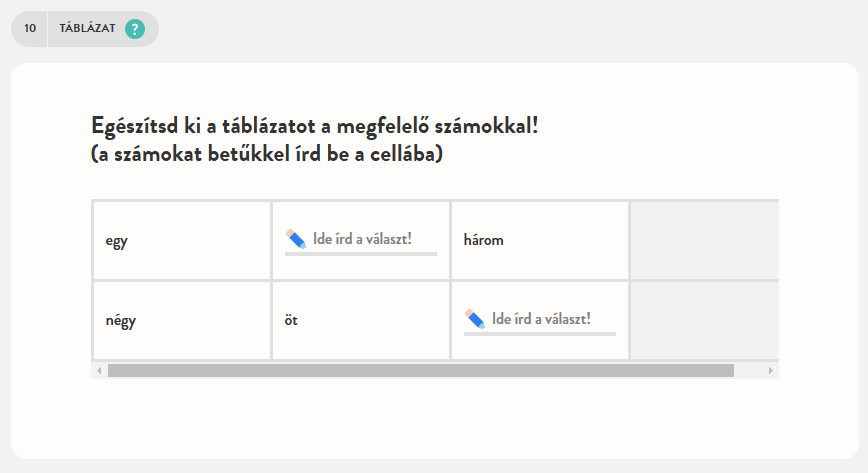Viewport: 868px width, 473px height.
Task: Click the table's horizontal scrollbar thumb
Action: 420,371
